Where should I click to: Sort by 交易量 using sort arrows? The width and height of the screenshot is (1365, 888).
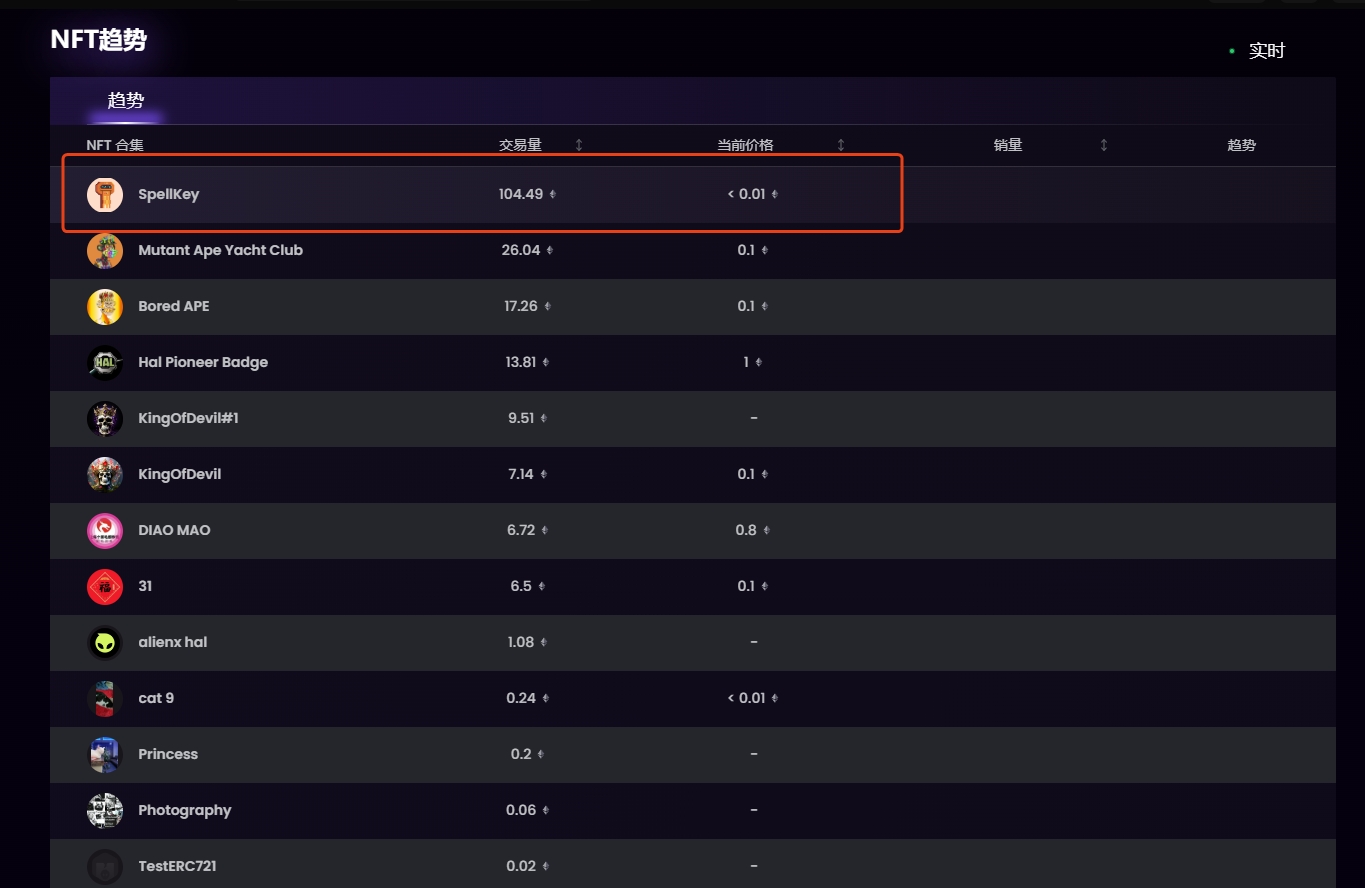click(x=579, y=145)
